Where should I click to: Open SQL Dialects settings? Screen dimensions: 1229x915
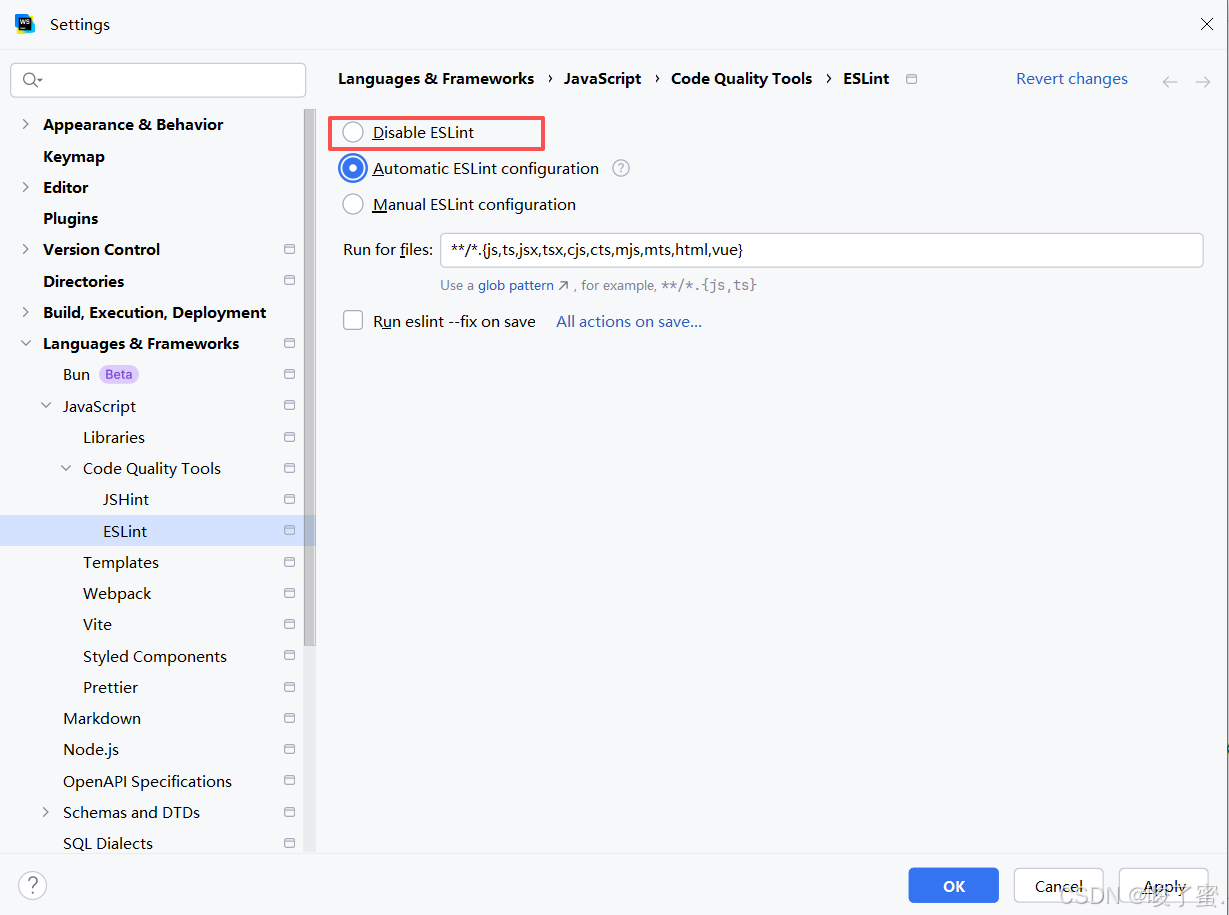(108, 843)
